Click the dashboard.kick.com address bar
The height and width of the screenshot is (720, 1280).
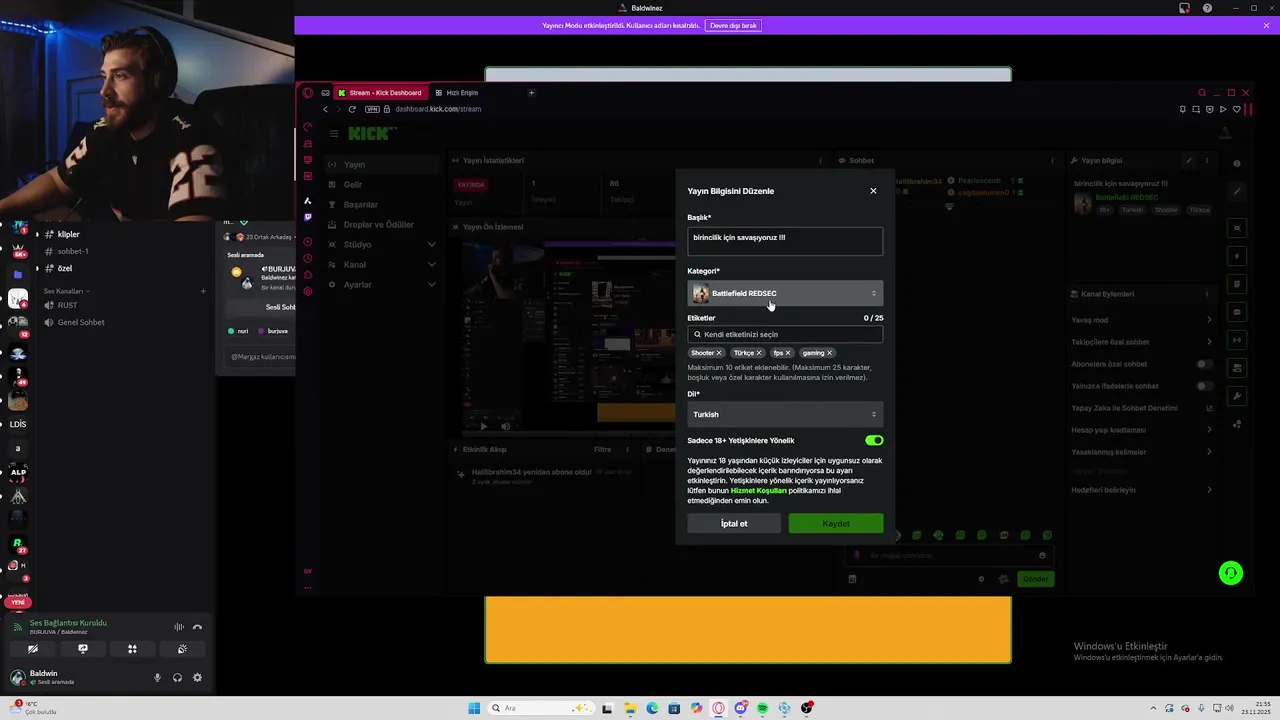437,109
